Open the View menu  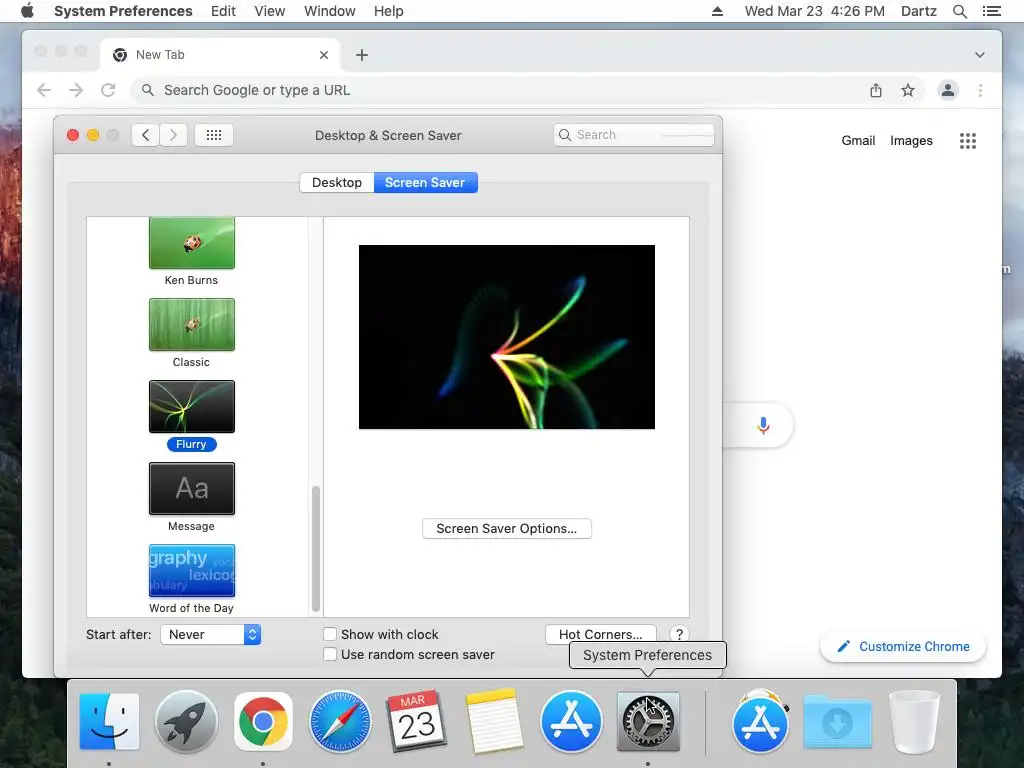(270, 11)
